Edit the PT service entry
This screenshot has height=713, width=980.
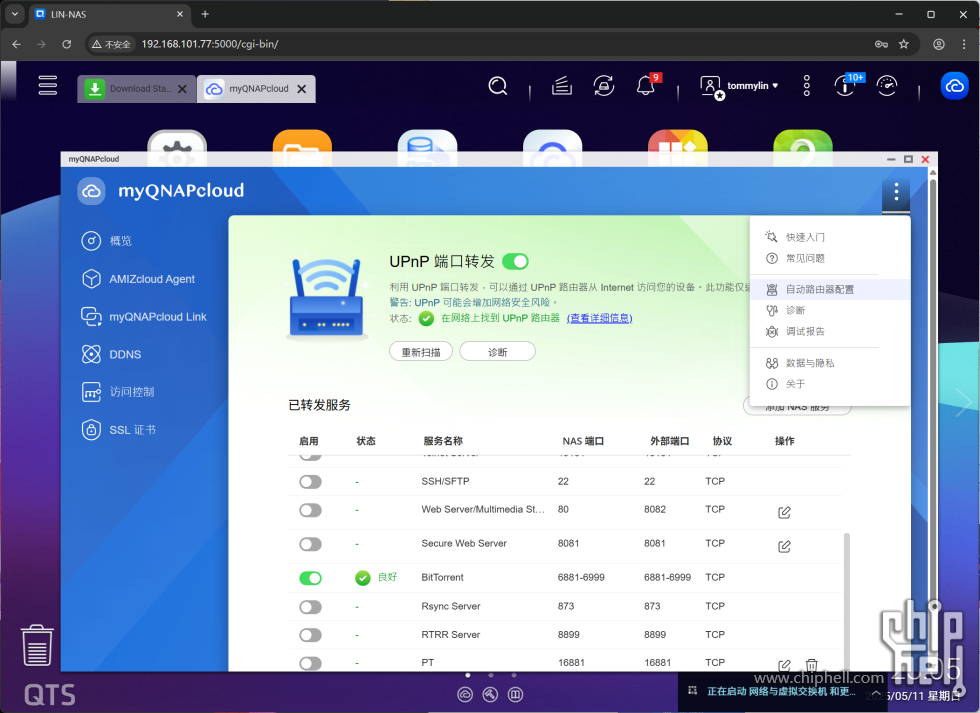[784, 665]
